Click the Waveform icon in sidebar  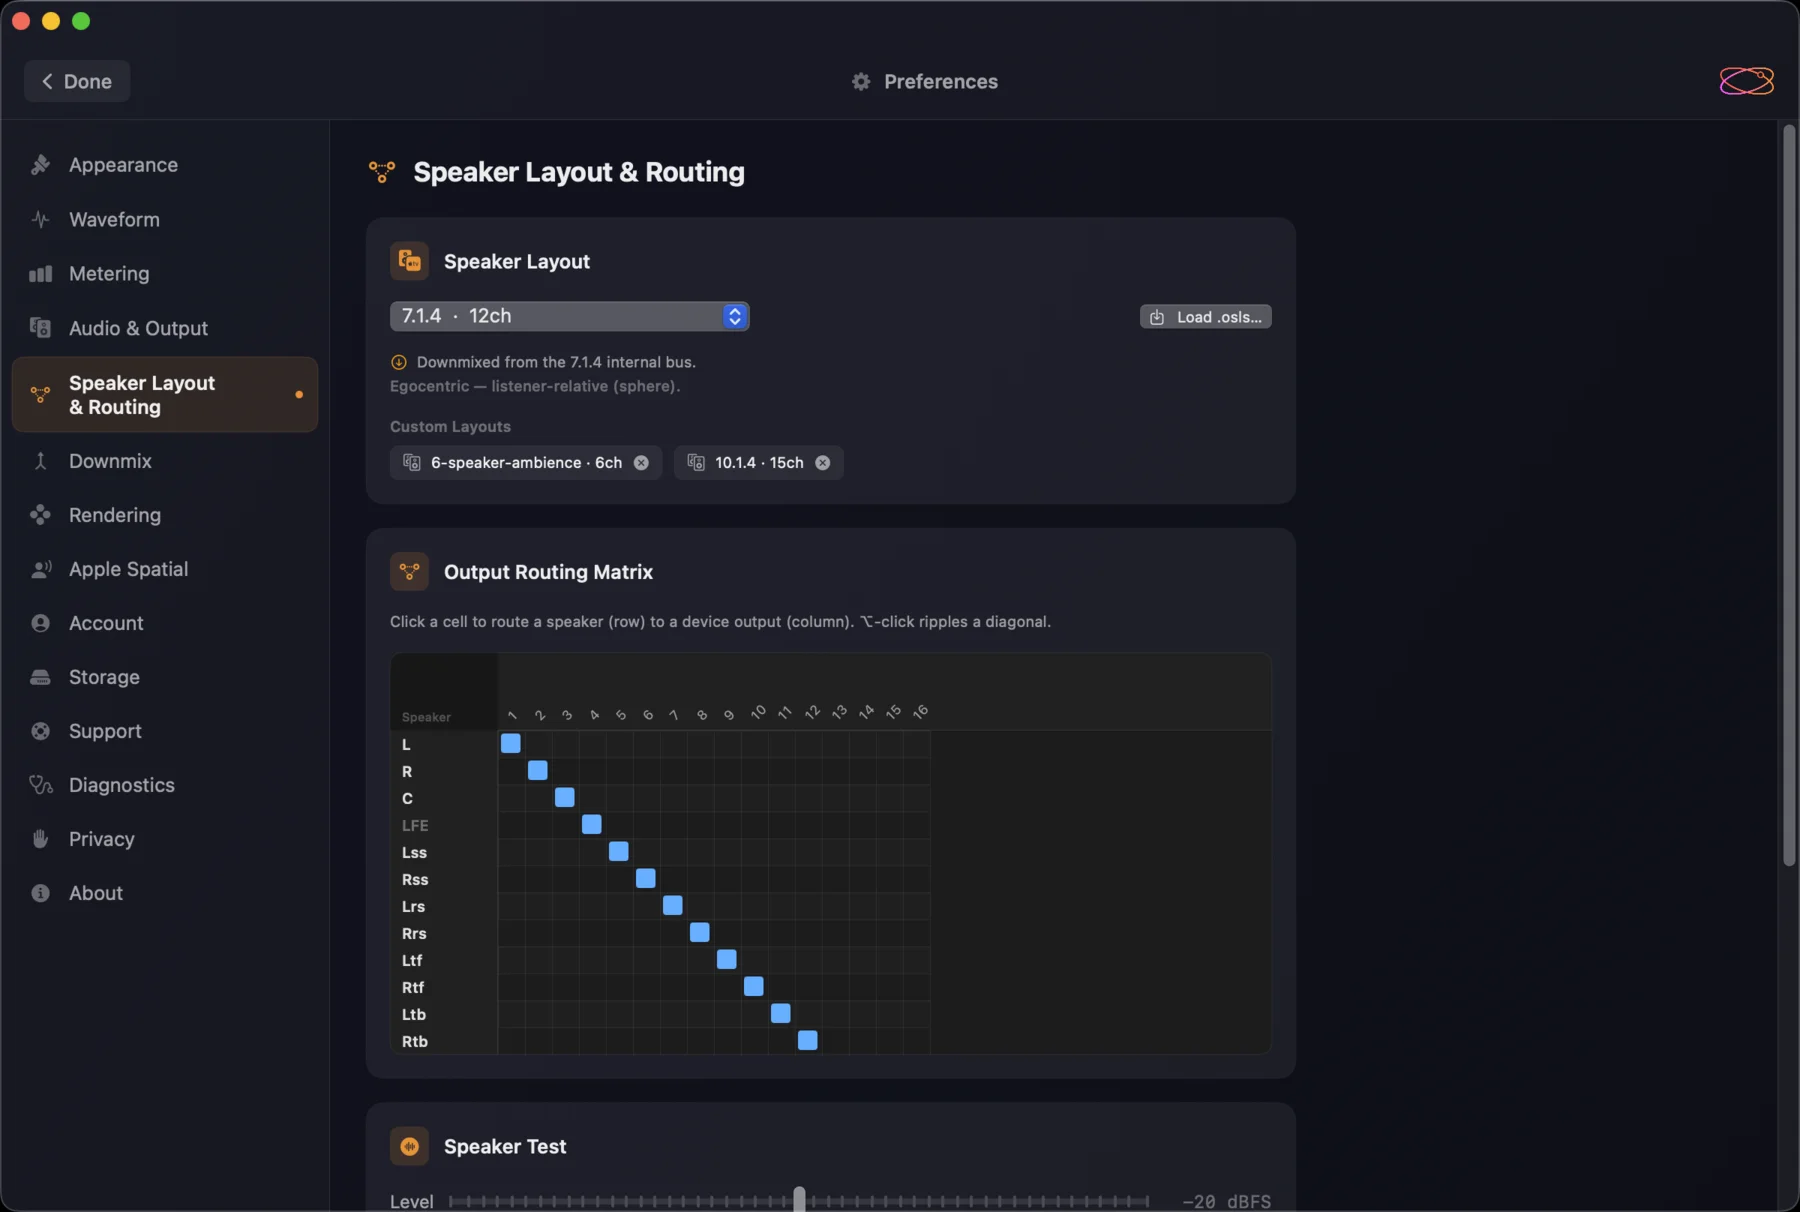pyautogui.click(x=40, y=219)
